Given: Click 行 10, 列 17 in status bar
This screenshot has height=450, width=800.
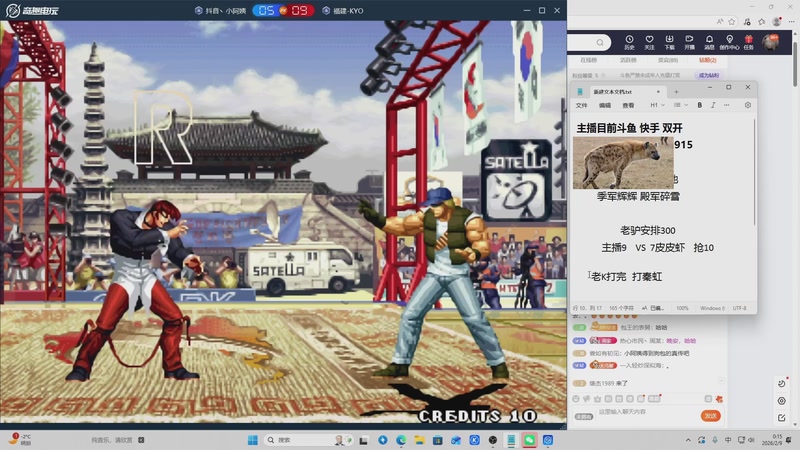Looking at the screenshot, I should tap(587, 308).
